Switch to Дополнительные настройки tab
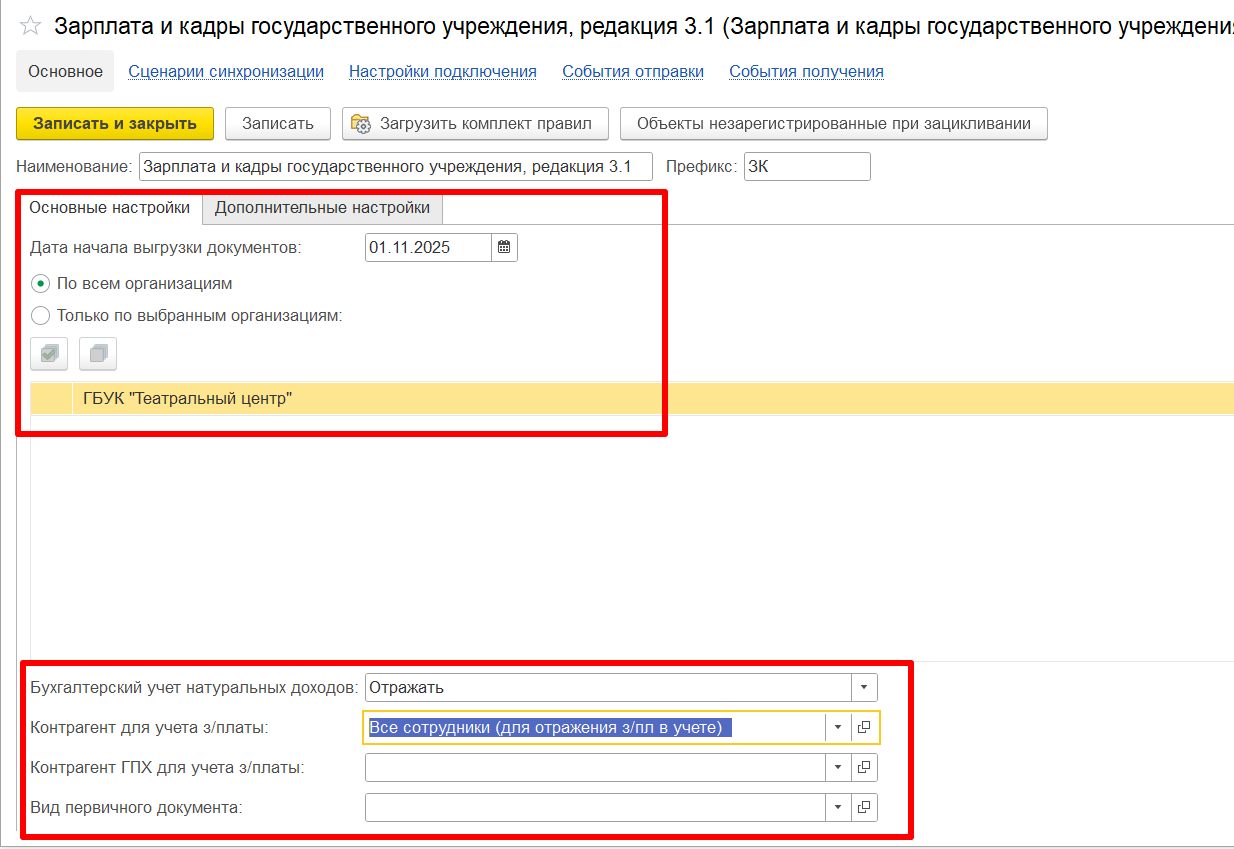Image resolution: width=1234 pixels, height=849 pixels. click(322, 208)
